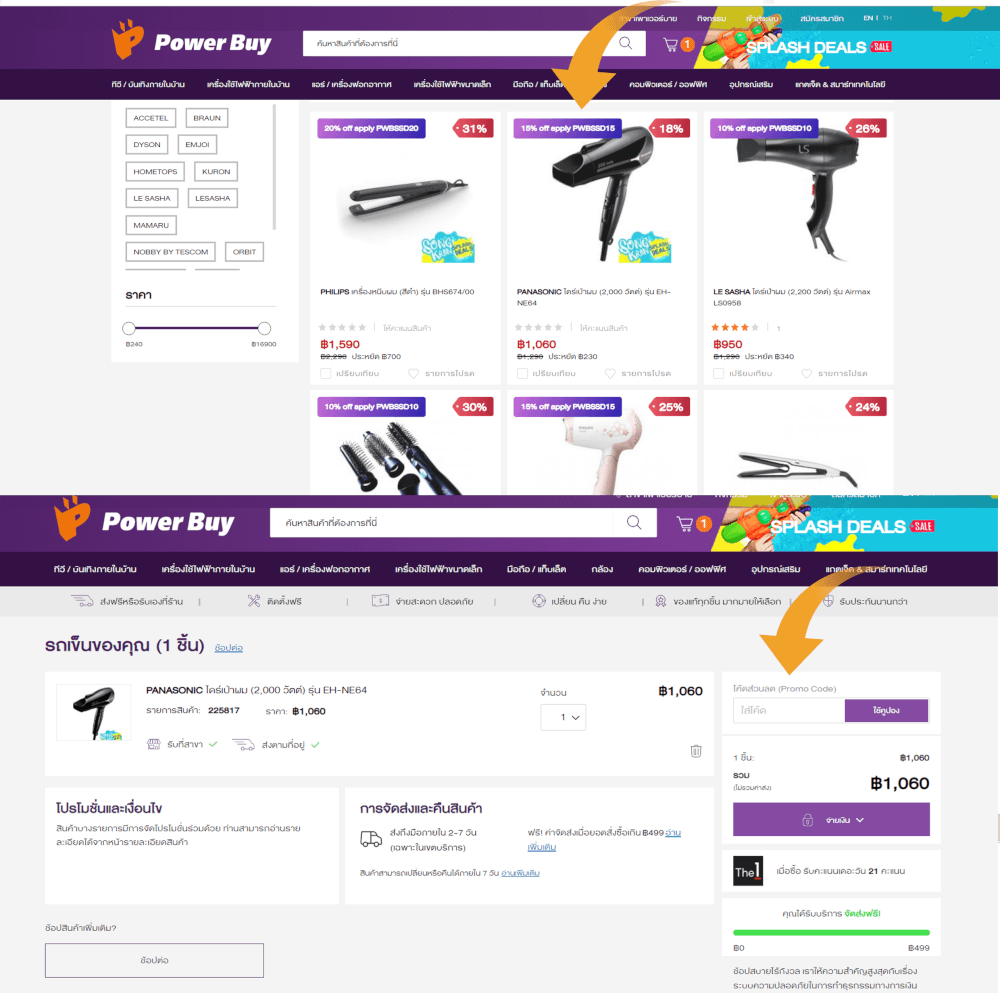Click the ช้อปต่อ outlined button at bottom
1000x993 pixels.
(154, 960)
